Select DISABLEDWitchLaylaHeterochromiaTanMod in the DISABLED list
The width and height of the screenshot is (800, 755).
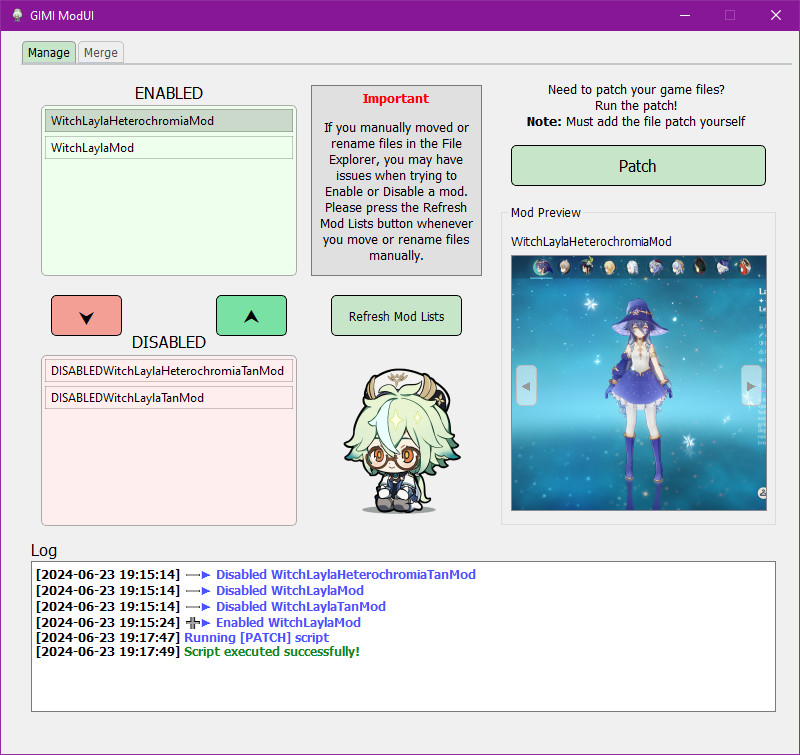168,370
